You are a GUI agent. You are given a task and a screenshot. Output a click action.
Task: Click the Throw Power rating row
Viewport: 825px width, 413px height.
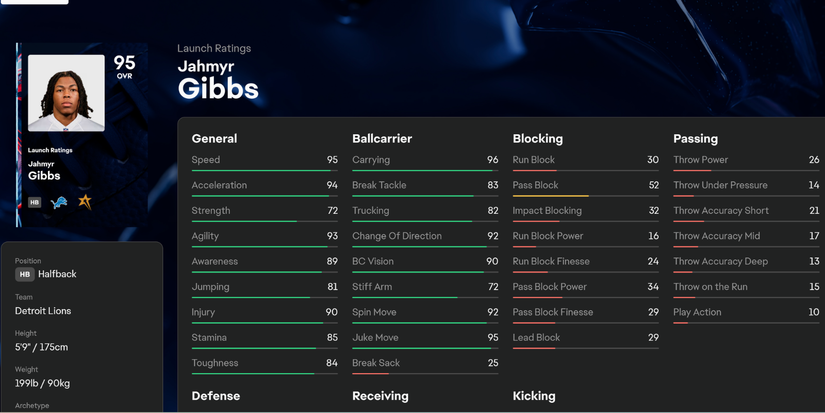click(x=746, y=160)
